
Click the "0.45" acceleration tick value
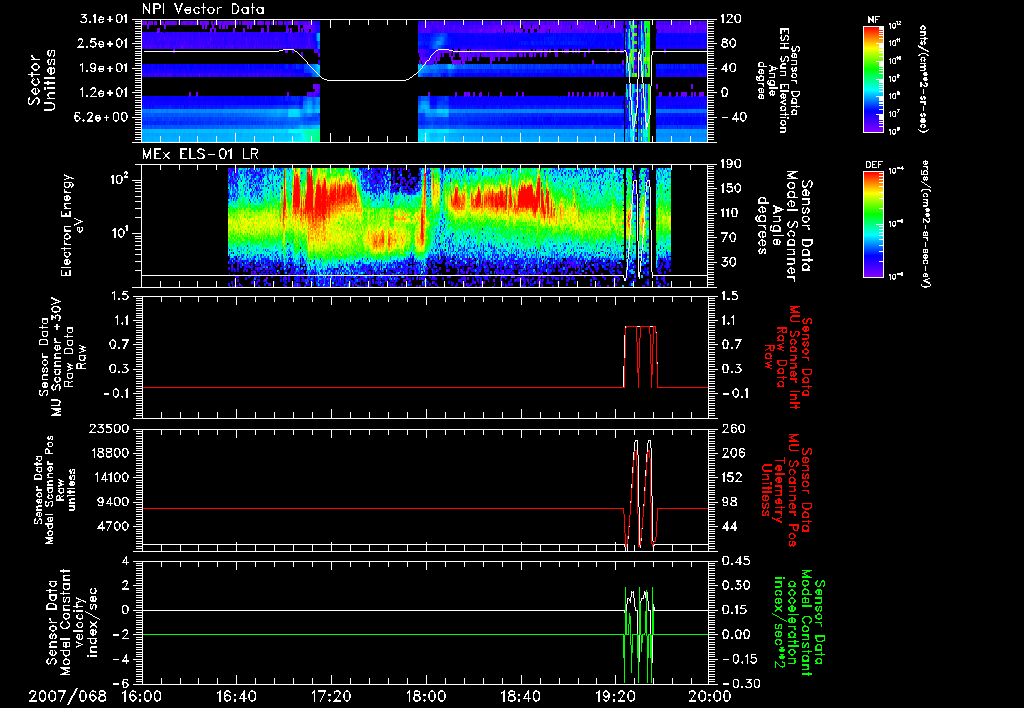(x=735, y=561)
